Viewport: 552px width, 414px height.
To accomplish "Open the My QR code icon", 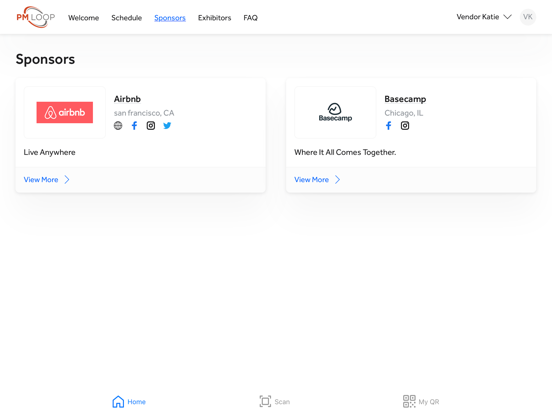I will (409, 401).
